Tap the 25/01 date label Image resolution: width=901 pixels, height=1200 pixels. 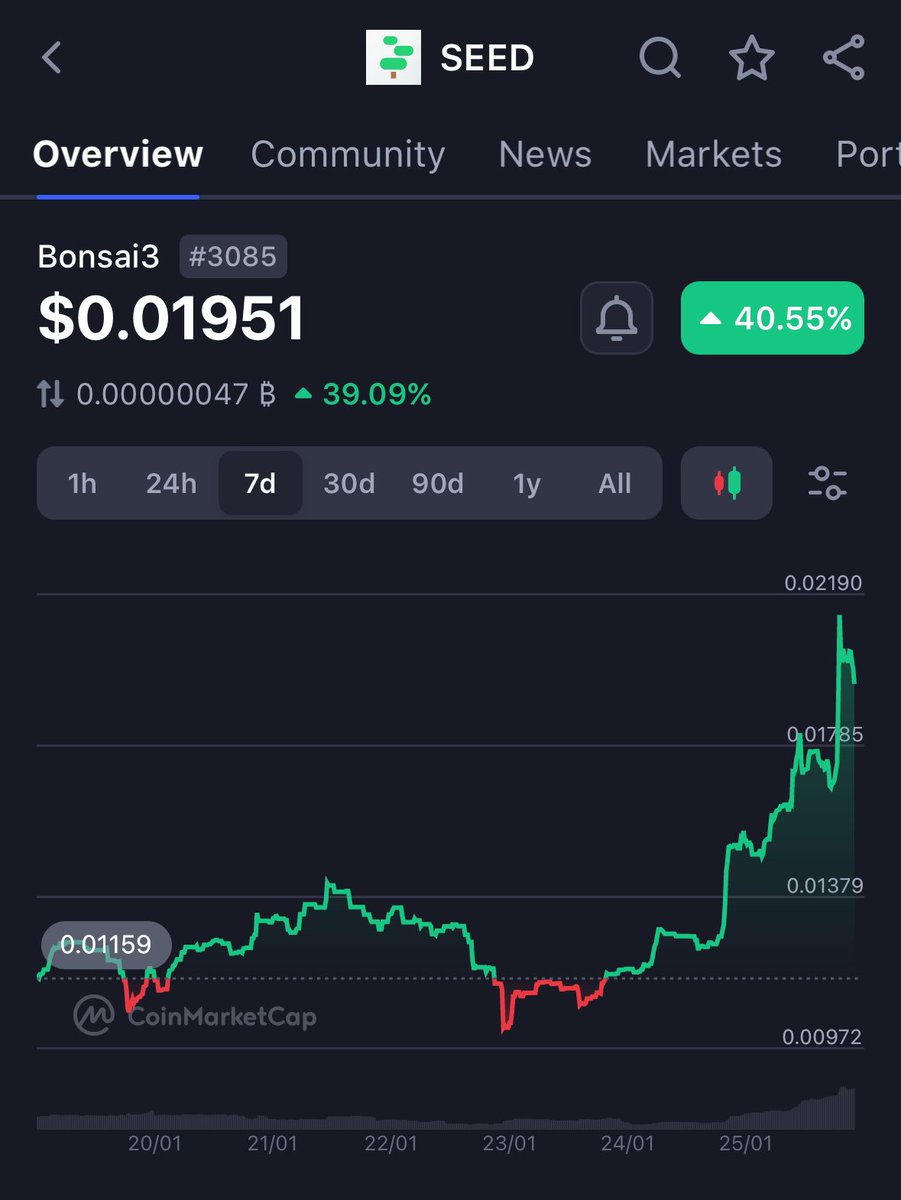pyautogui.click(x=746, y=1142)
